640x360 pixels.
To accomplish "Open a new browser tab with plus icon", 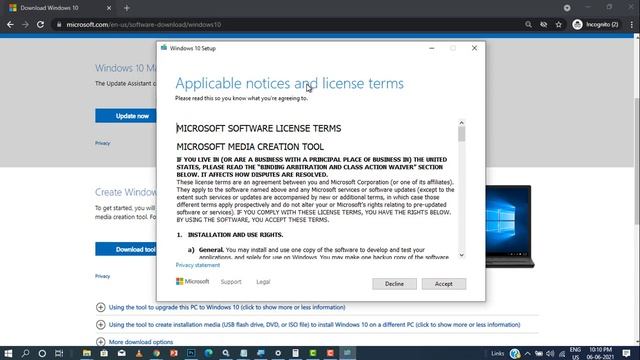I will pos(127,8).
